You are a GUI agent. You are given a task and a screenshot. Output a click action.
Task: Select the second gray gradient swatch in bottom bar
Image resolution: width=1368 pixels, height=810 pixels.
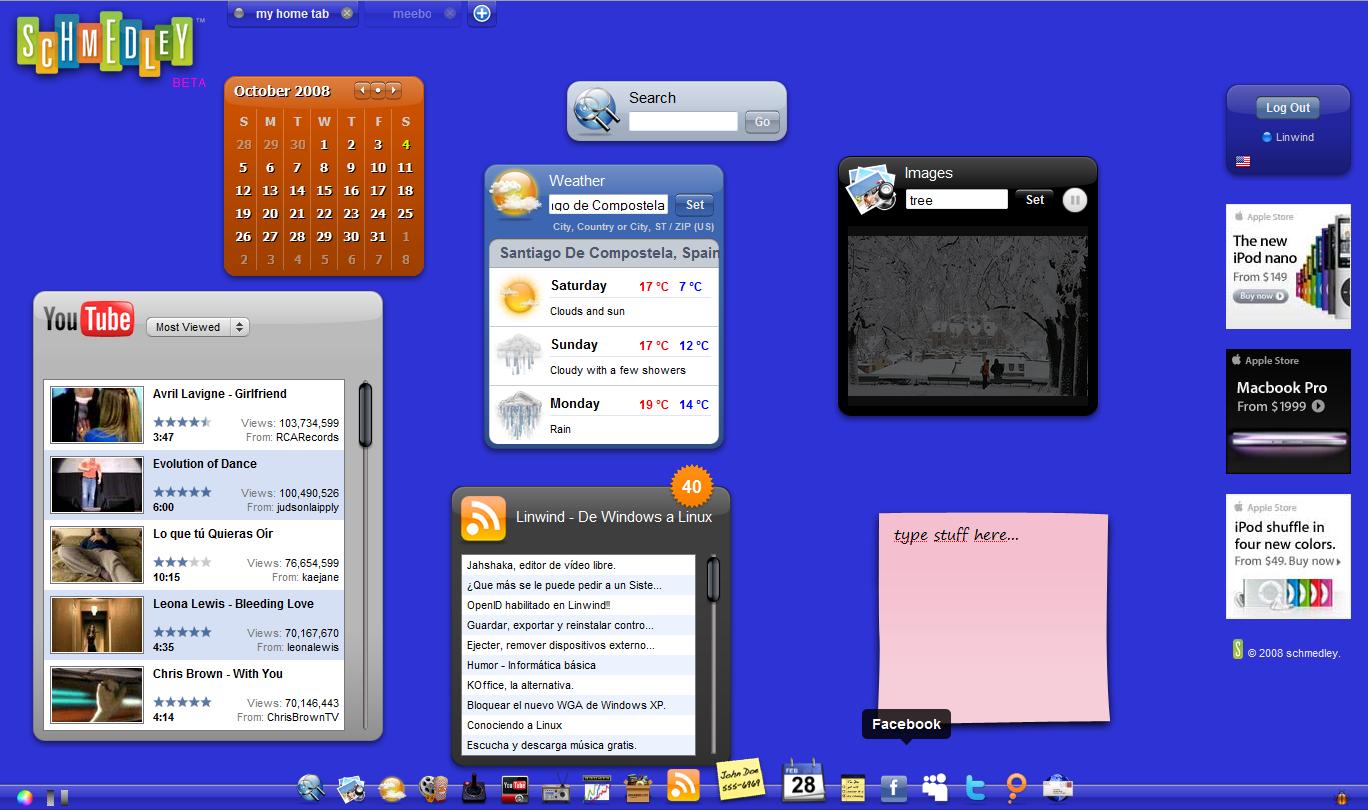(x=64, y=797)
